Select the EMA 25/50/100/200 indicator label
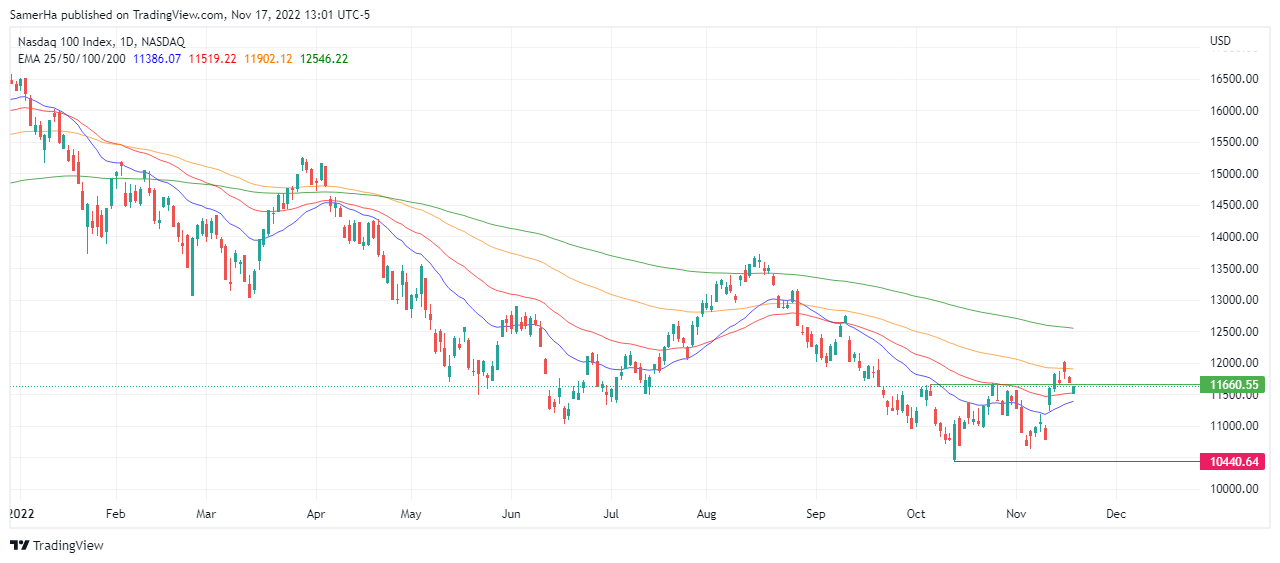 coord(72,59)
